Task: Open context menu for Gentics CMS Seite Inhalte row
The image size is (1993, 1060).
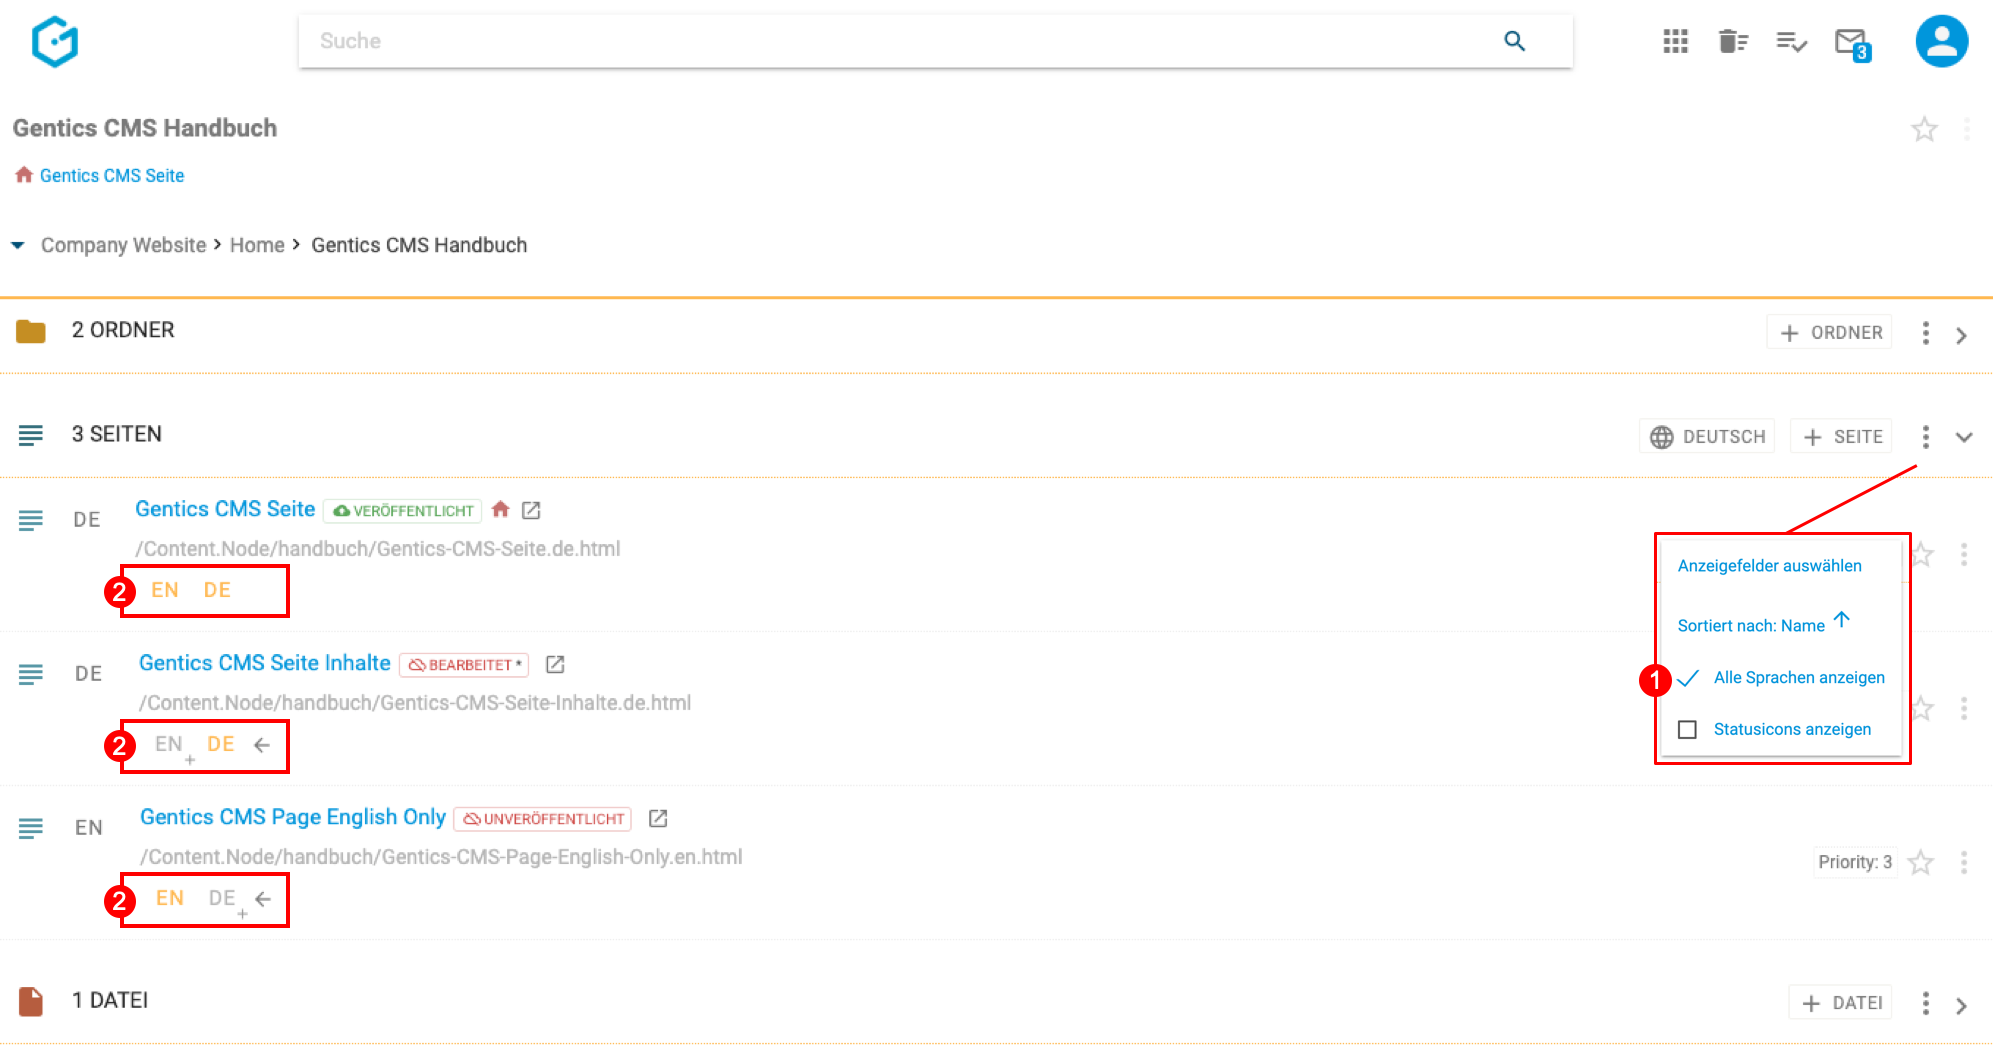Action: tap(1963, 708)
